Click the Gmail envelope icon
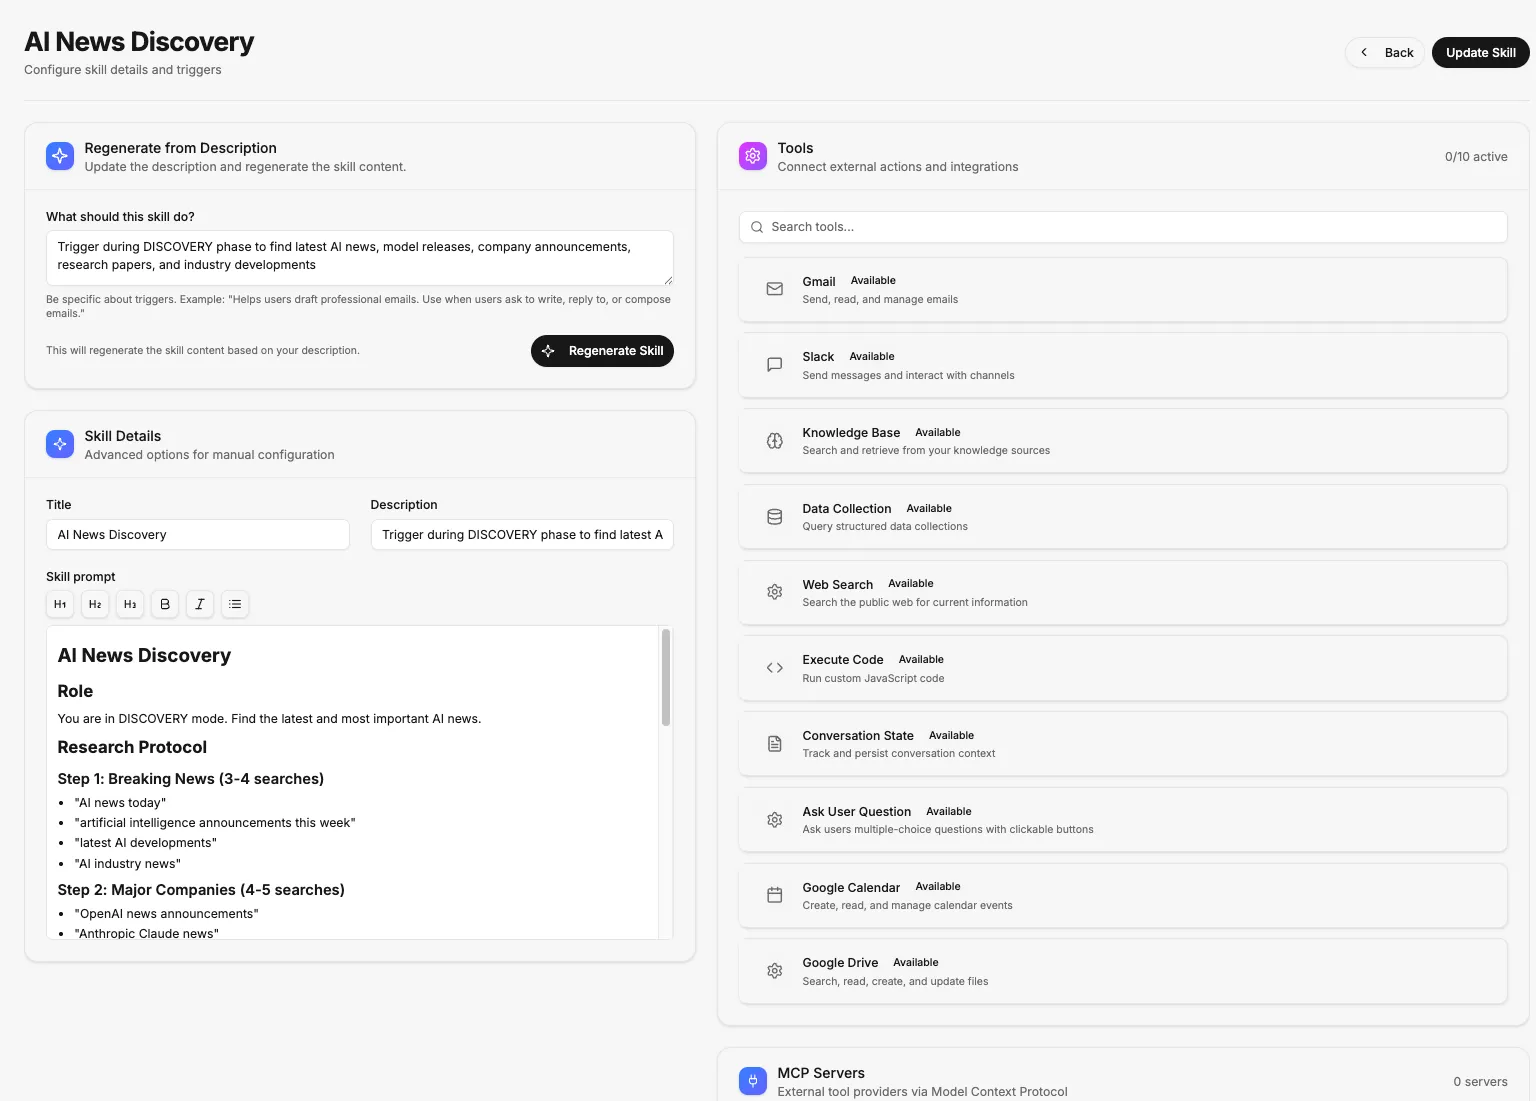The image size is (1536, 1101). (774, 289)
